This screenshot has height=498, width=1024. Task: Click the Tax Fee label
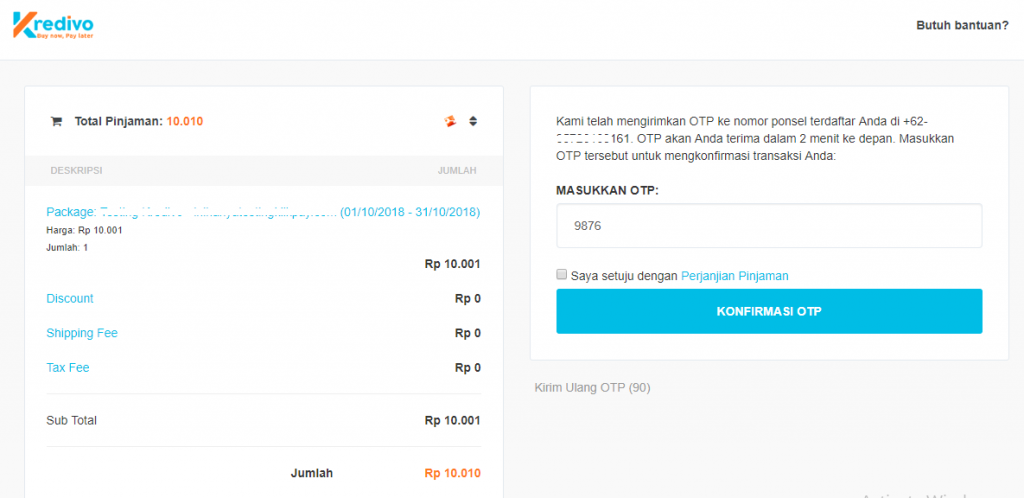pyautogui.click(x=68, y=368)
